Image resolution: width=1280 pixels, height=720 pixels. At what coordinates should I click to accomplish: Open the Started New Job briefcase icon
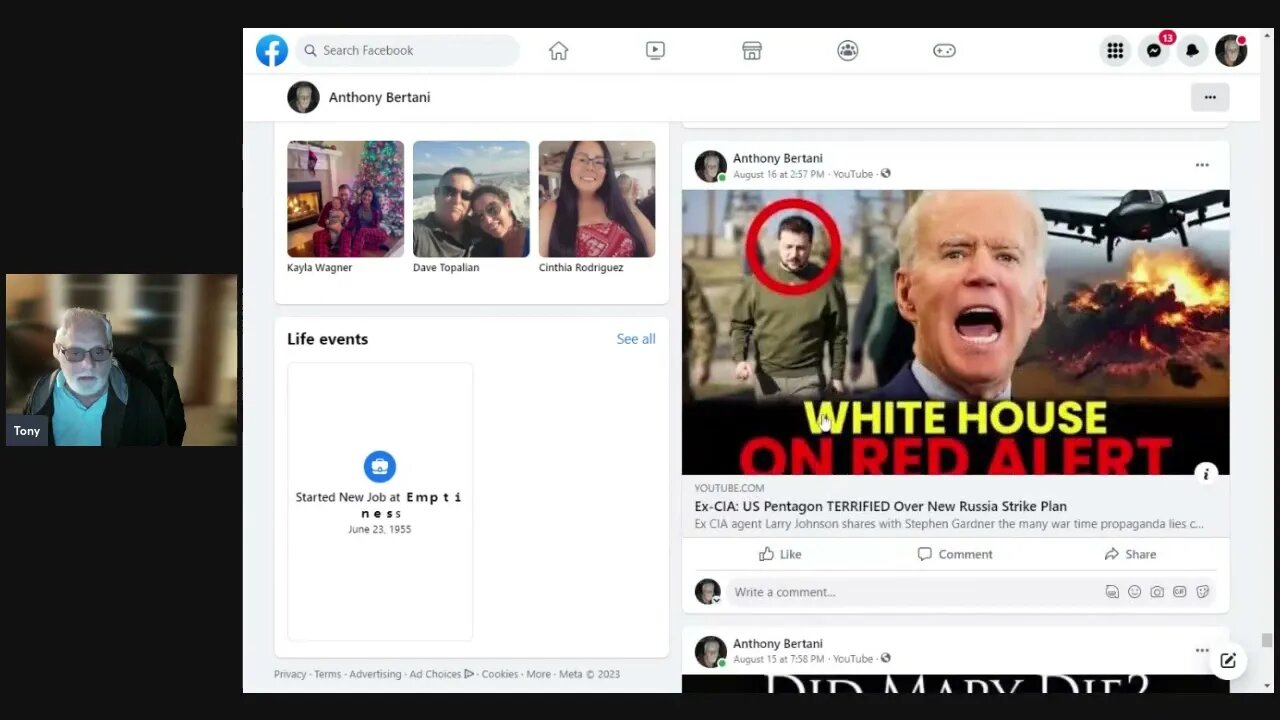[380, 466]
